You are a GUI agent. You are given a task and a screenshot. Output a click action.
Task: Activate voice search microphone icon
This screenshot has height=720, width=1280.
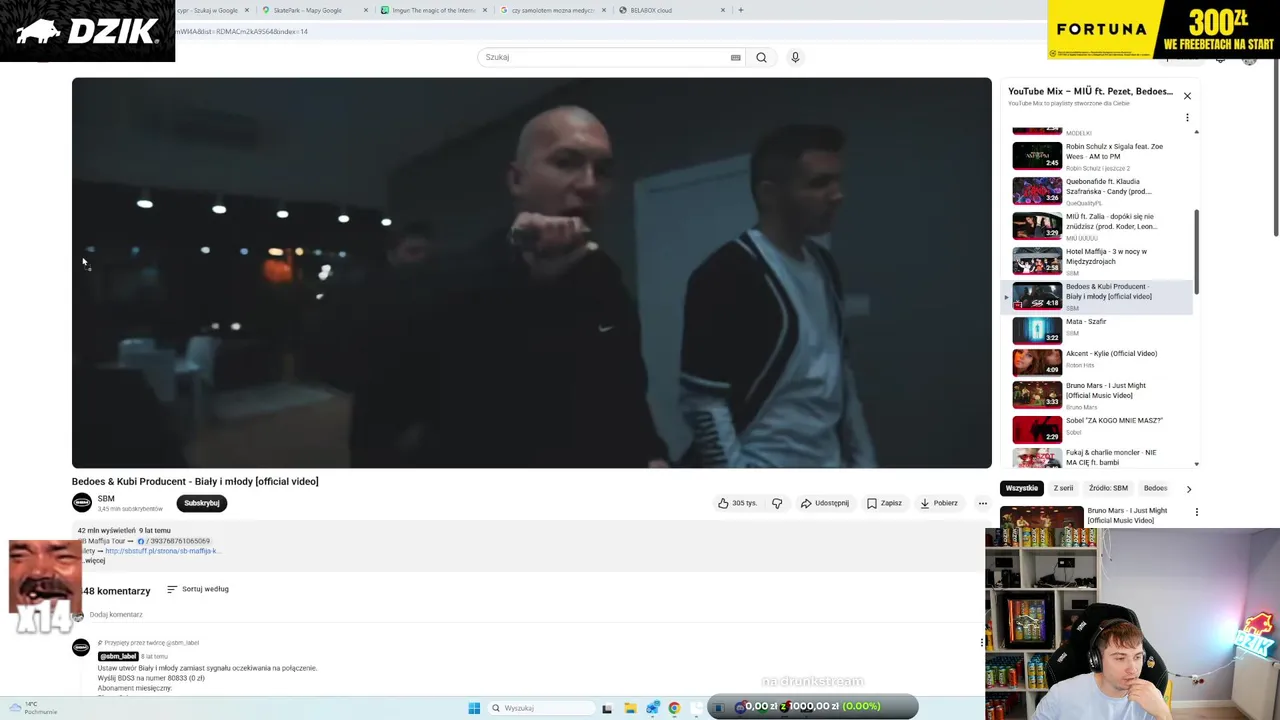(x=795, y=57)
